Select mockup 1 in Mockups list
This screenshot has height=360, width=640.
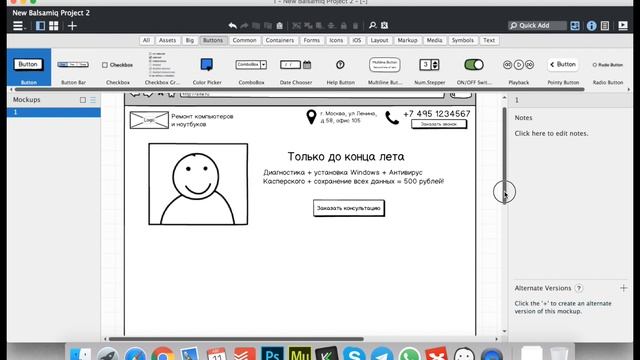pyautogui.click(x=53, y=112)
